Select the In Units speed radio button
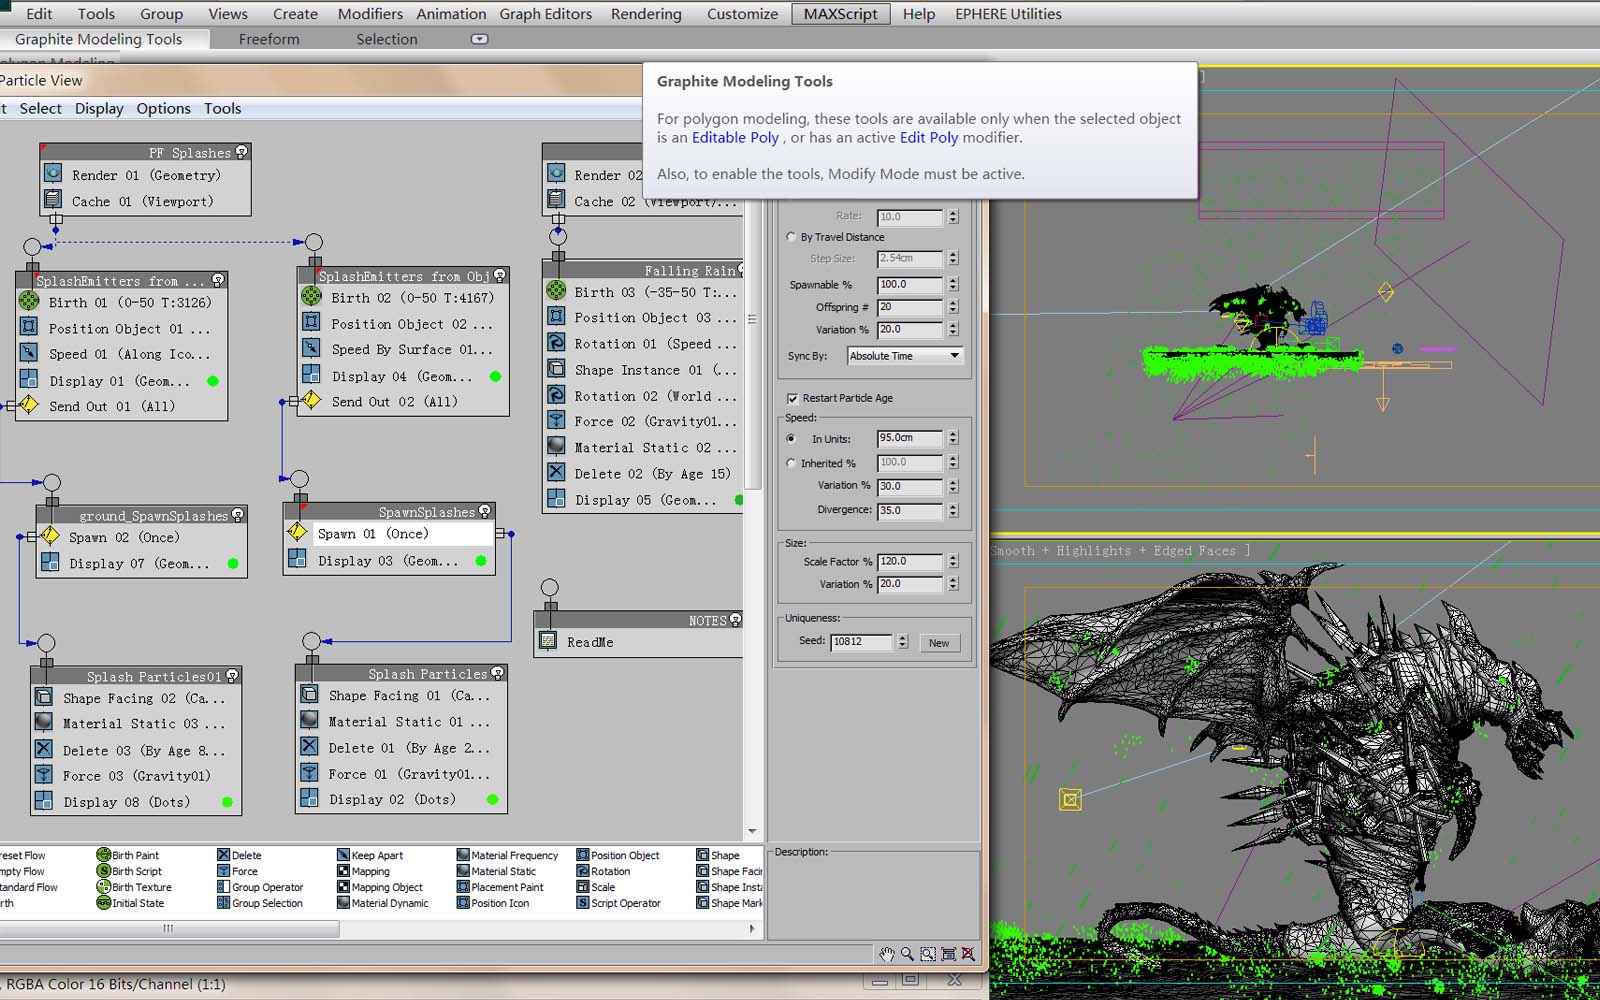 (792, 439)
